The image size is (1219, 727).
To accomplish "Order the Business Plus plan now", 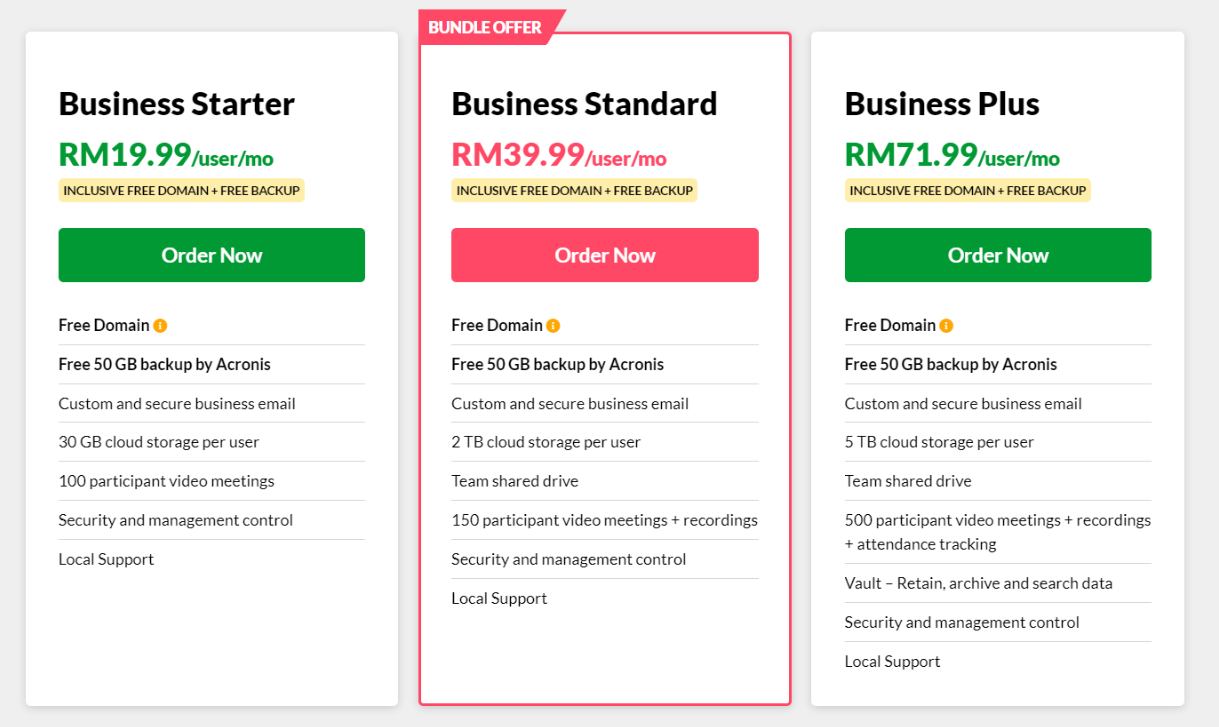I will click(998, 255).
